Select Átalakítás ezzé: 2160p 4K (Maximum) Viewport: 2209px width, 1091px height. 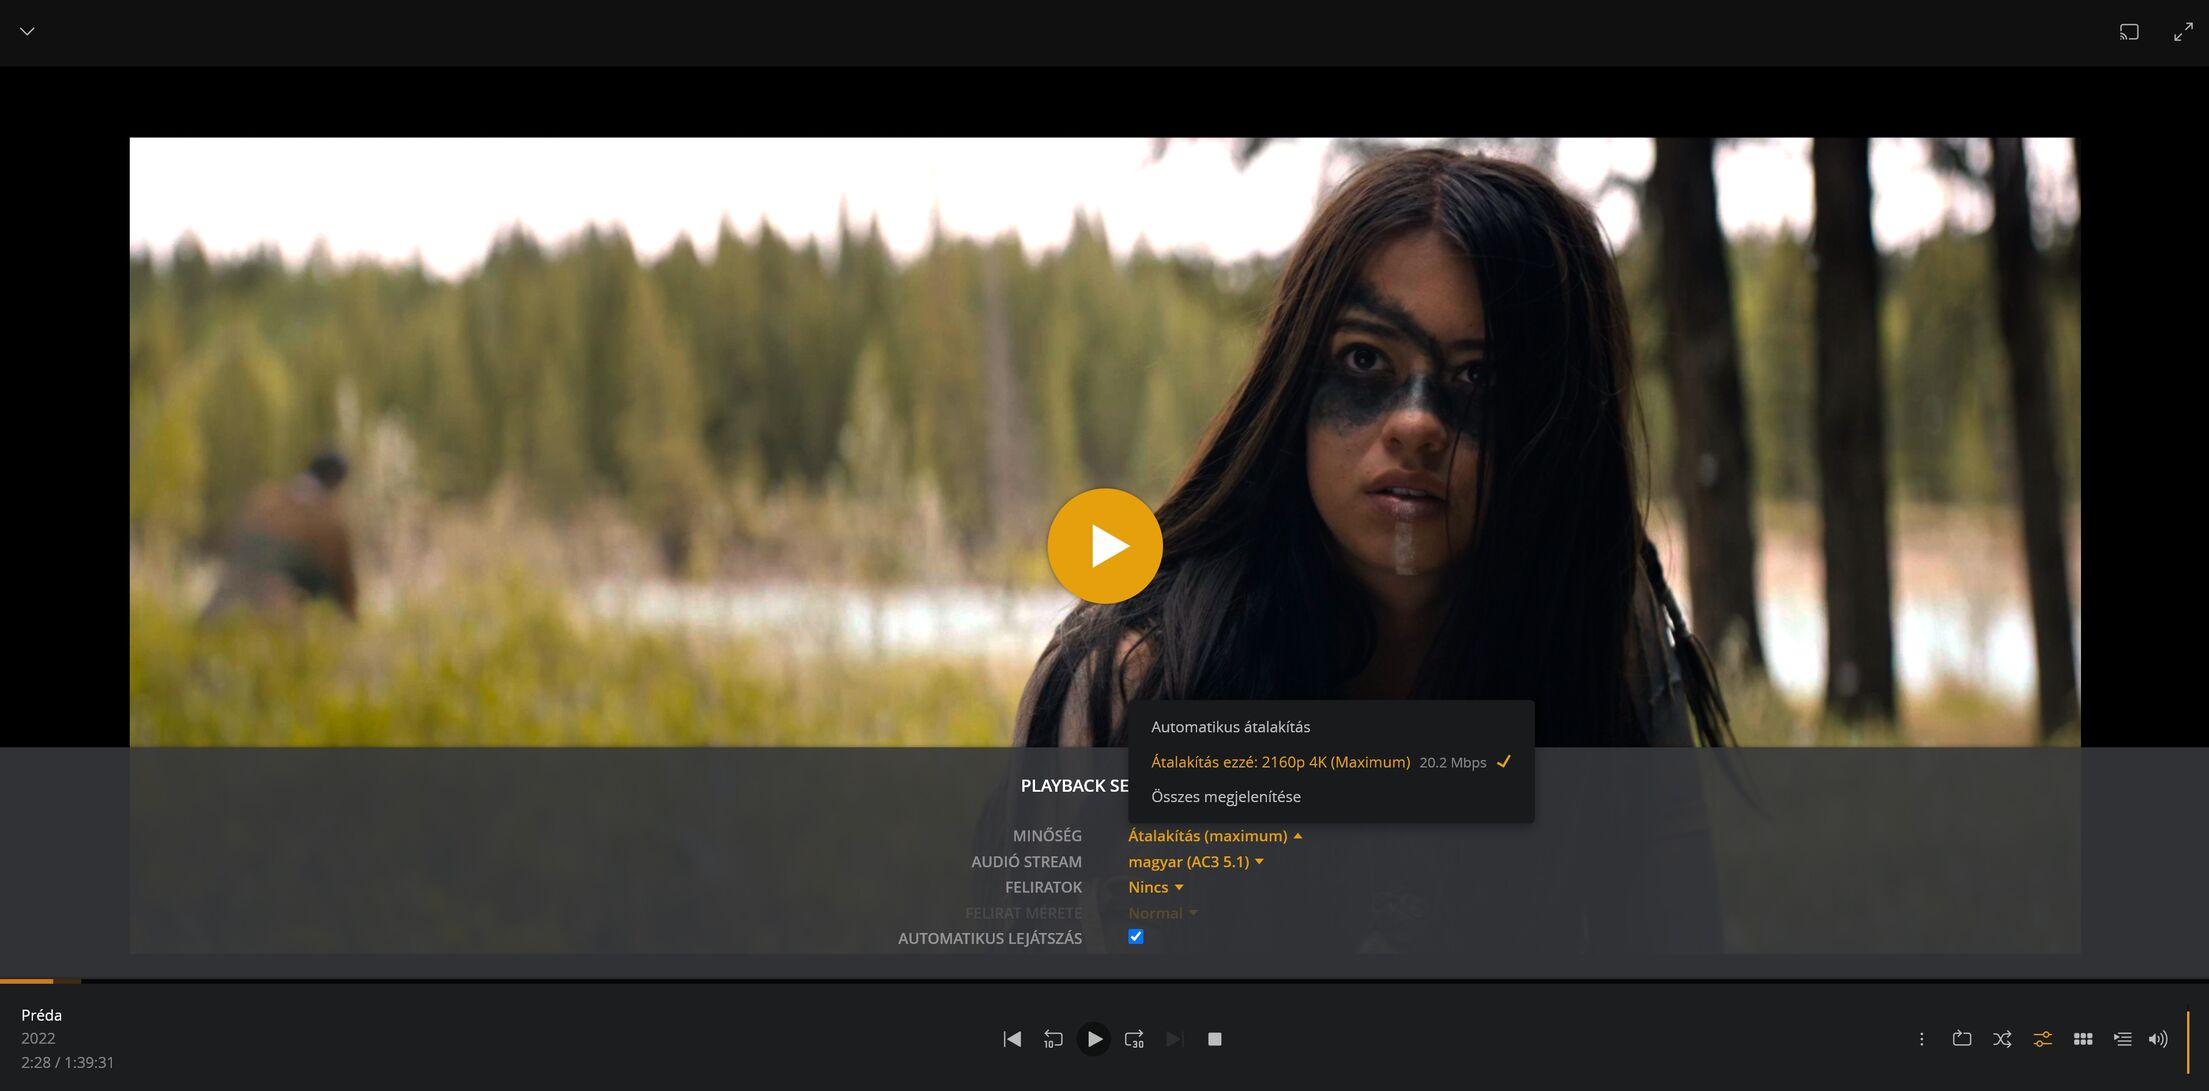click(1331, 762)
